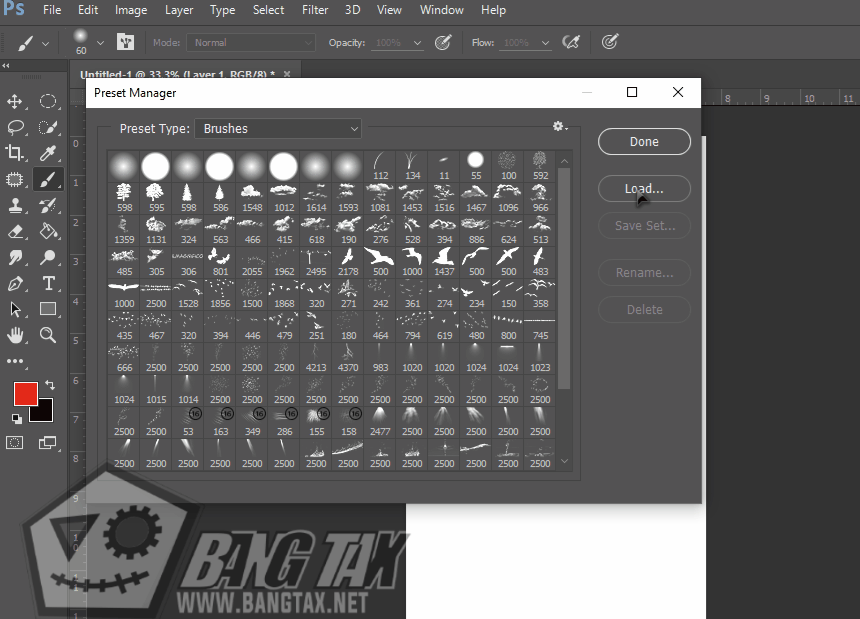860x619 pixels.
Task: Select the bird brush preset 2178
Action: click(348, 262)
